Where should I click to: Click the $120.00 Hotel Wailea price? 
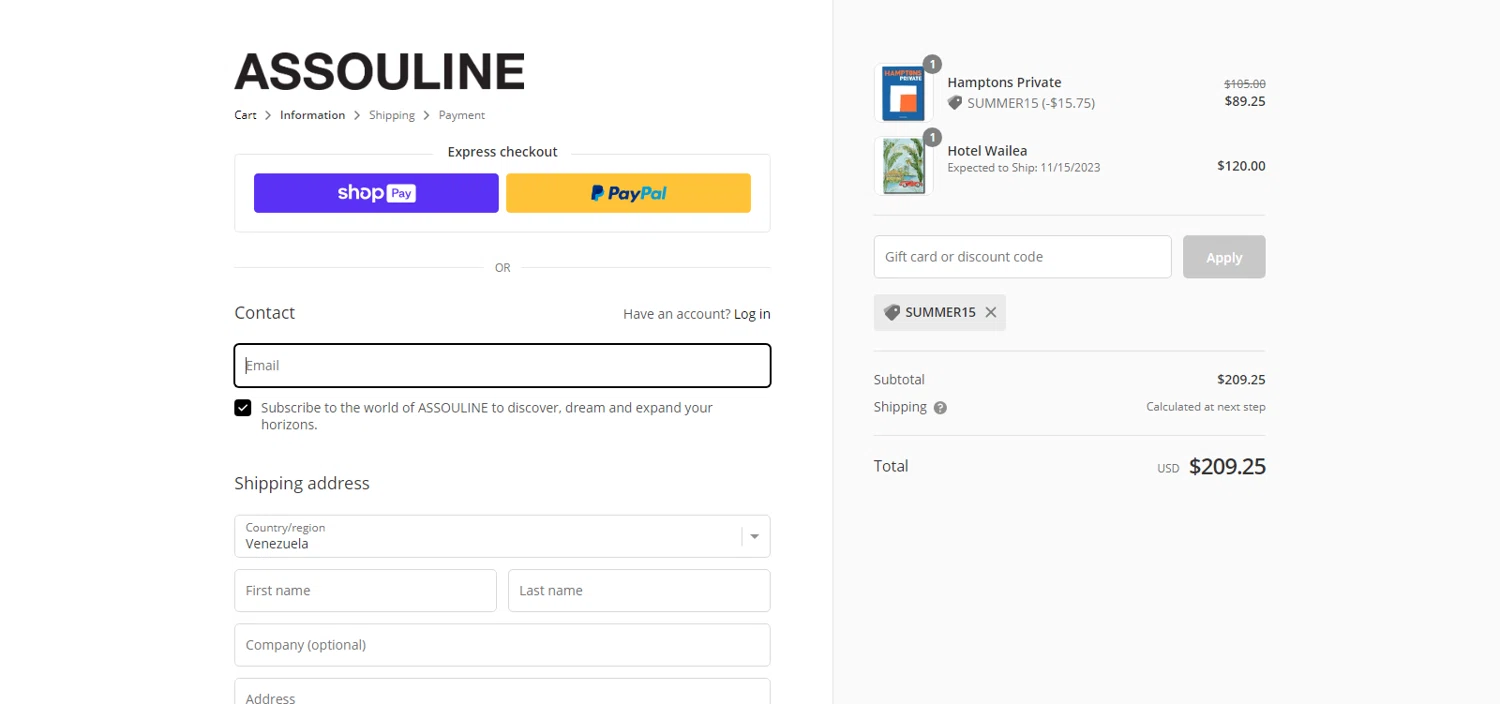coord(1241,166)
